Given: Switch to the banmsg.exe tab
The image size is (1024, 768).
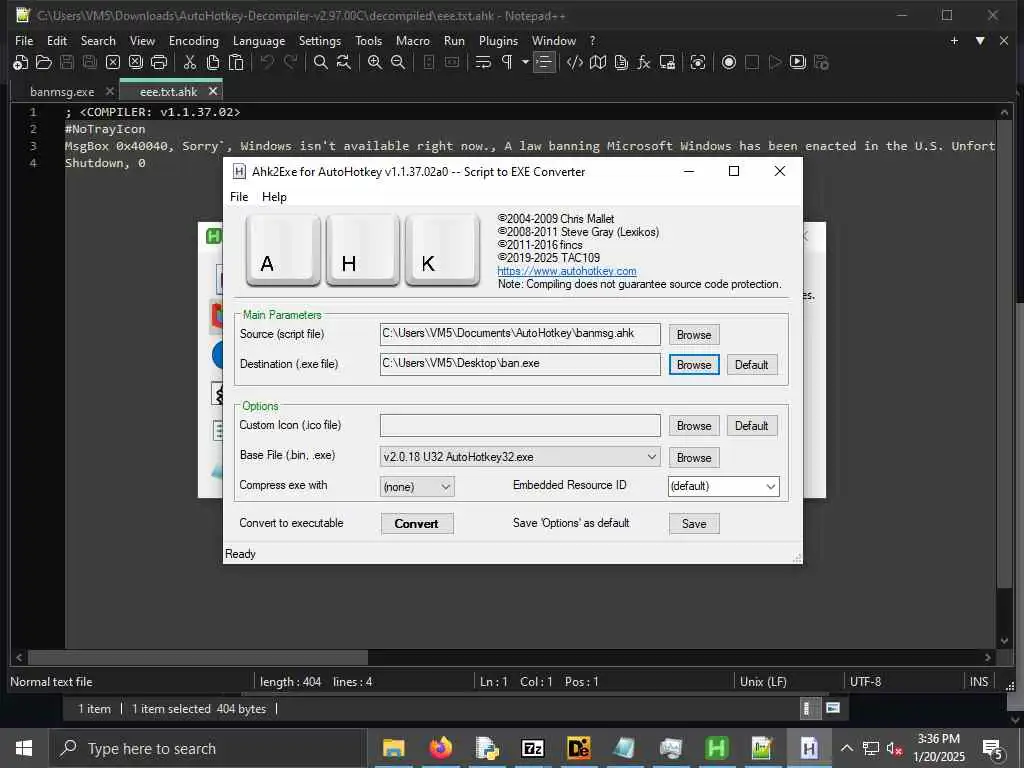Looking at the screenshot, I should 62,92.
